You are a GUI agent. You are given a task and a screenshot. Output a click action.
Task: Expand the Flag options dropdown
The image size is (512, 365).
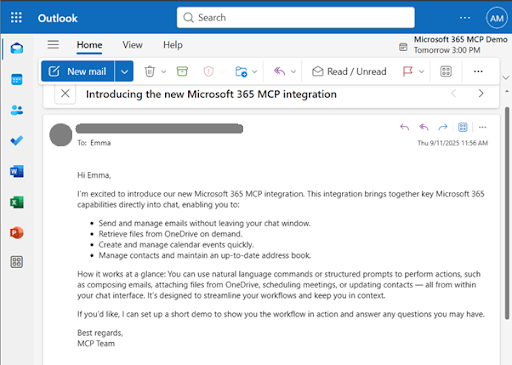[421, 71]
